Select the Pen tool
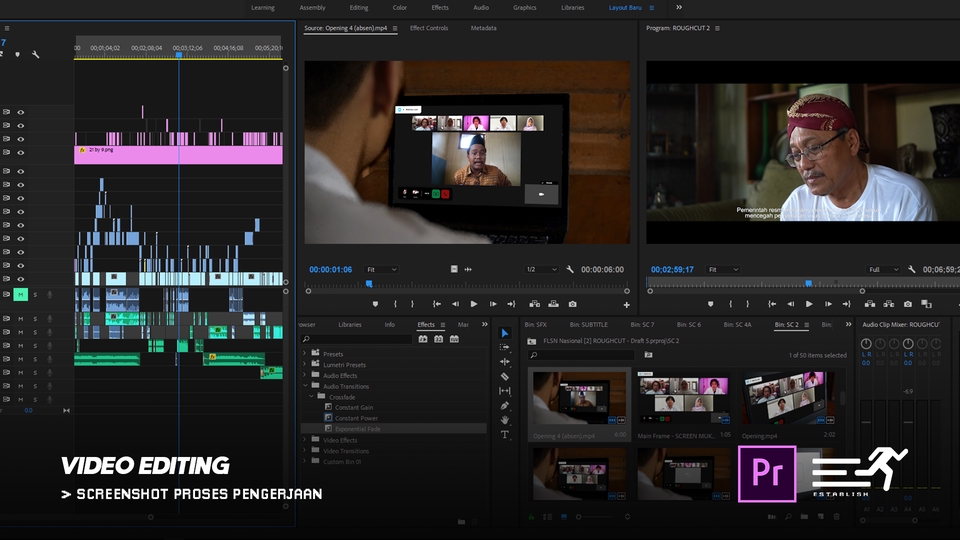The image size is (960, 540). [x=504, y=405]
